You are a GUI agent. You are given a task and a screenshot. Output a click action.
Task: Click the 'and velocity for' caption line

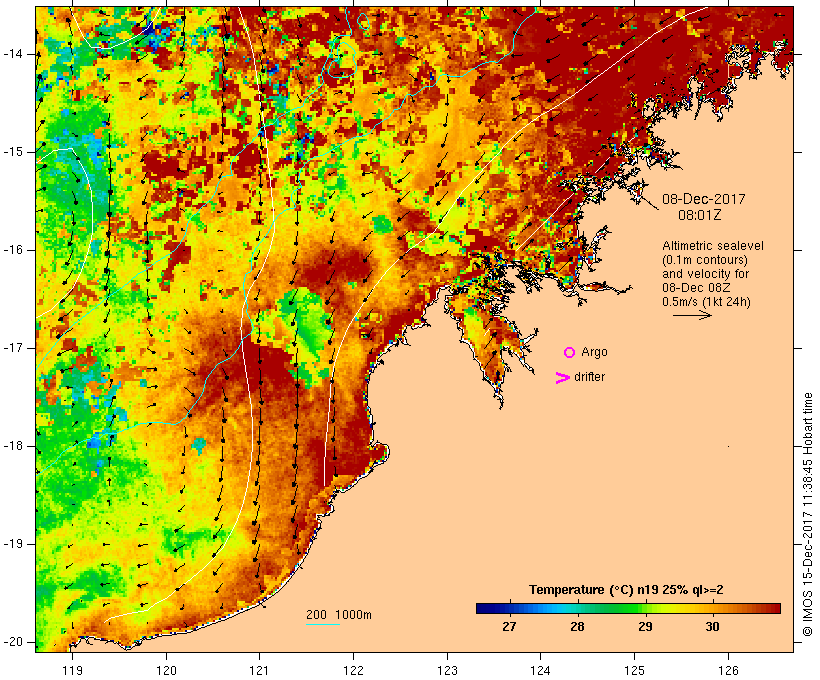click(705, 274)
